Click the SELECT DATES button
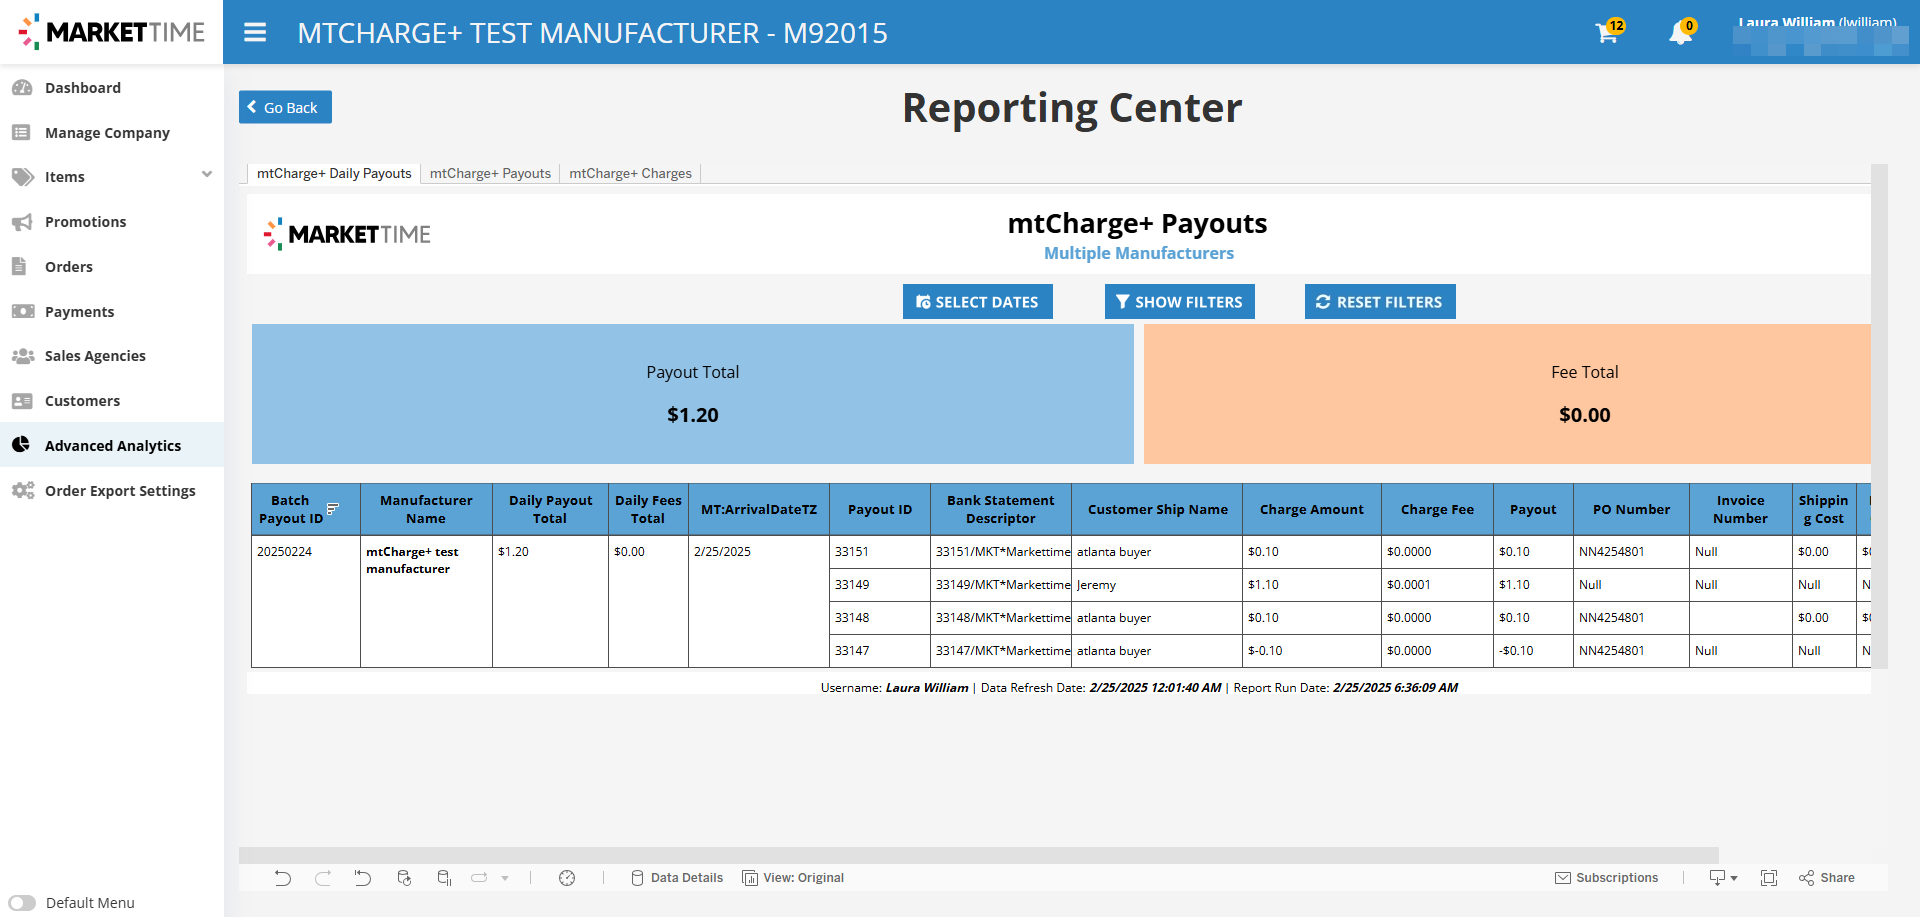This screenshot has height=917, width=1920. (977, 301)
